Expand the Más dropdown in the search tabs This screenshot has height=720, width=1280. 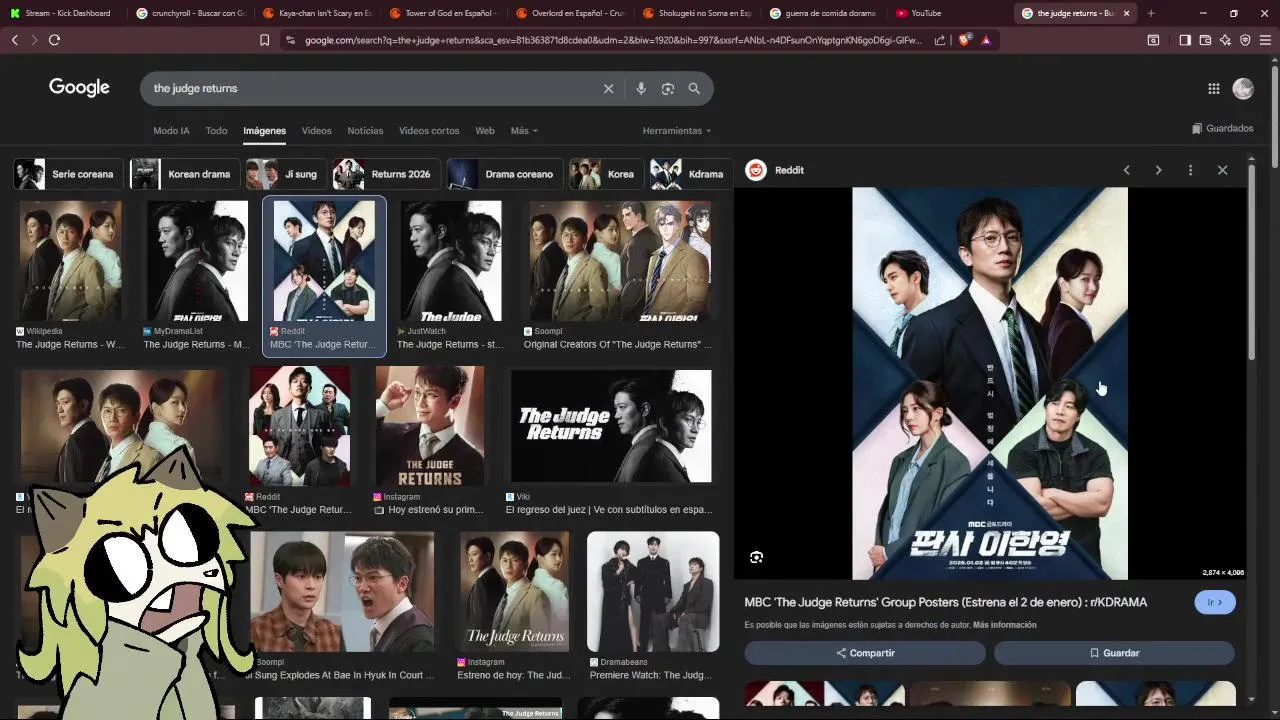(524, 131)
